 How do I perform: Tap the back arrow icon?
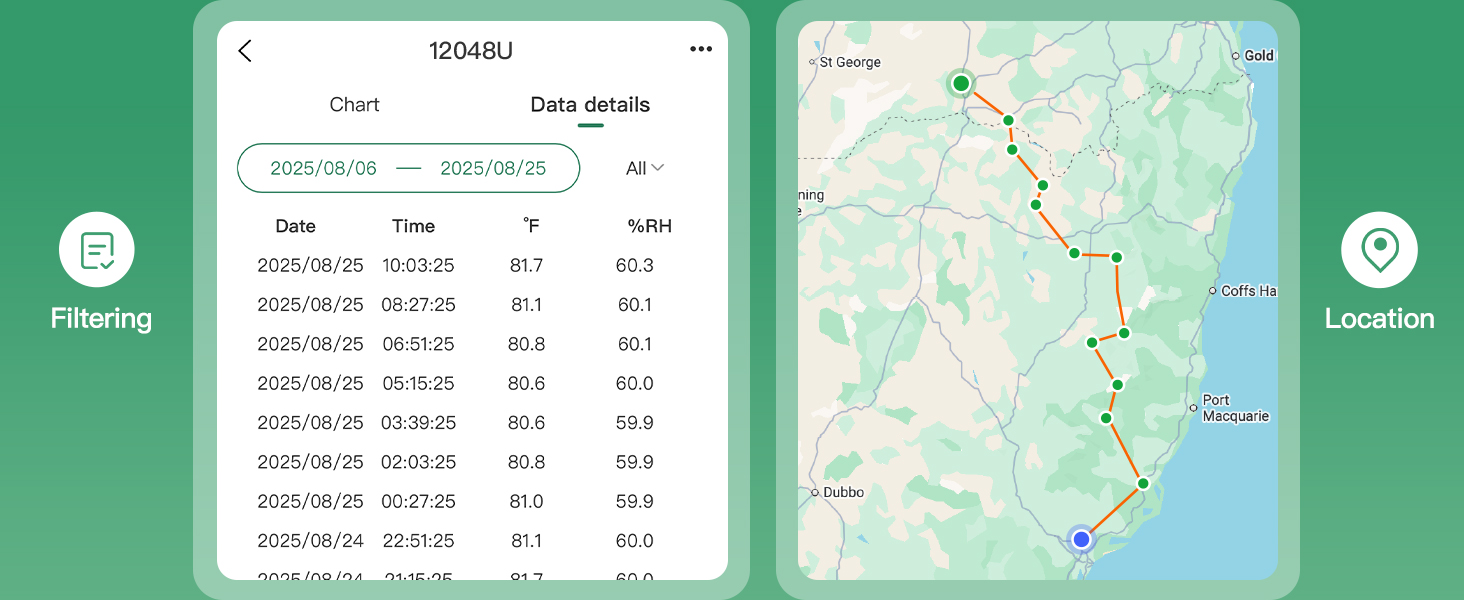[x=245, y=51]
